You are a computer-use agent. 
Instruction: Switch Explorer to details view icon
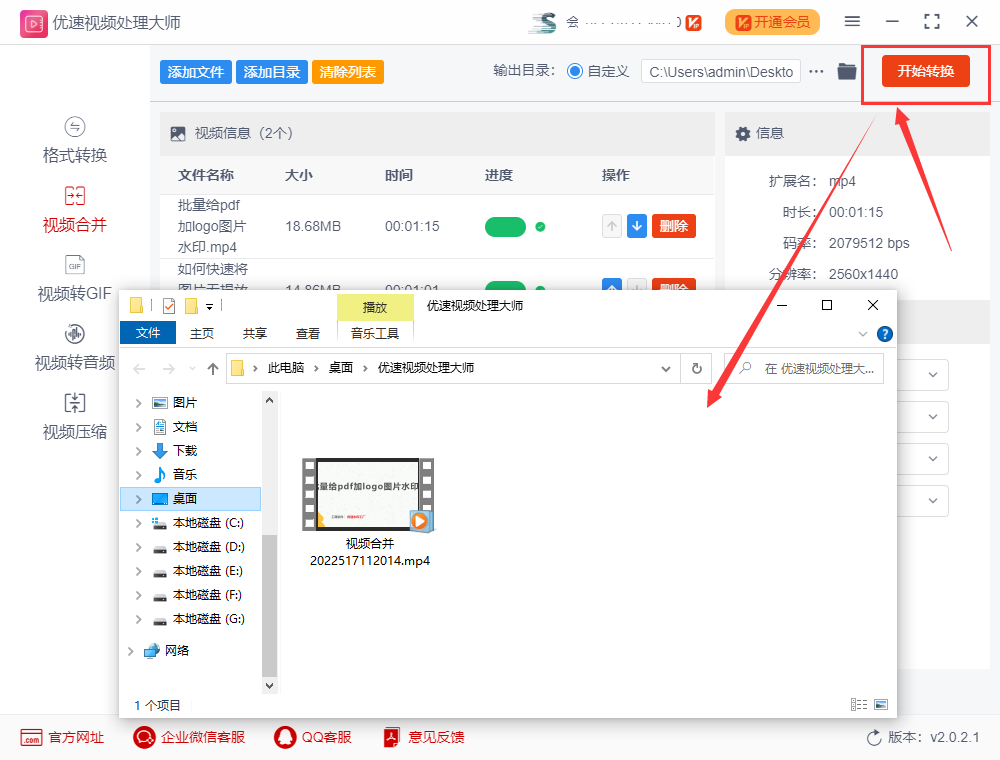point(859,705)
